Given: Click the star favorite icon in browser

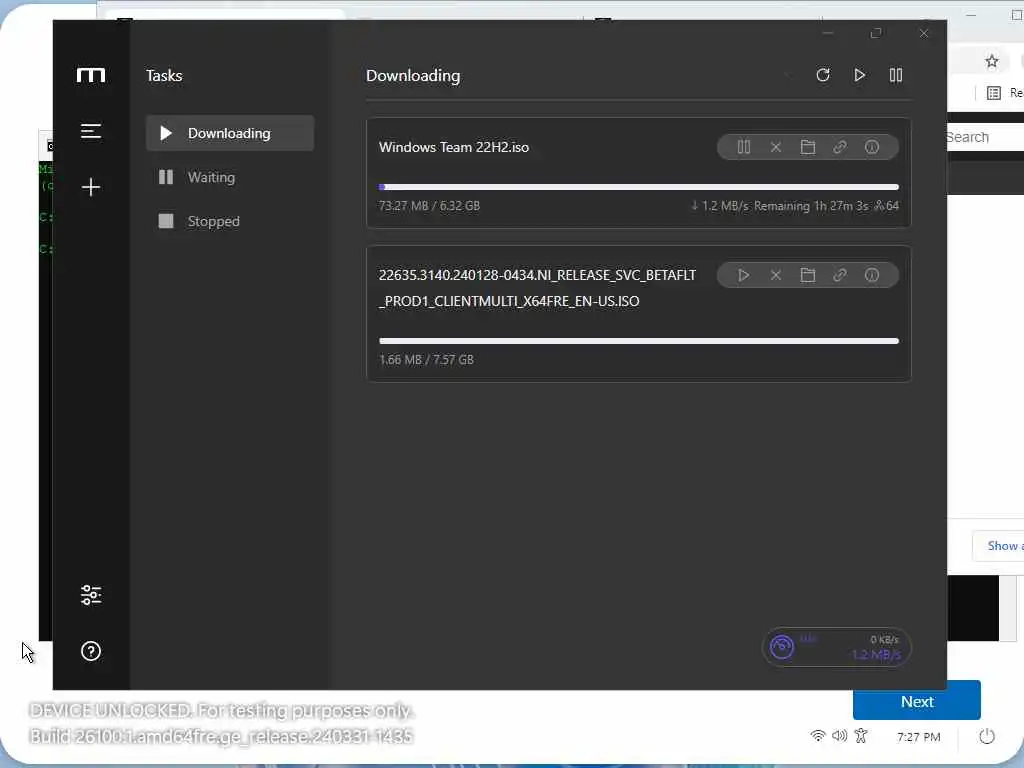Looking at the screenshot, I should pyautogui.click(x=991, y=61).
